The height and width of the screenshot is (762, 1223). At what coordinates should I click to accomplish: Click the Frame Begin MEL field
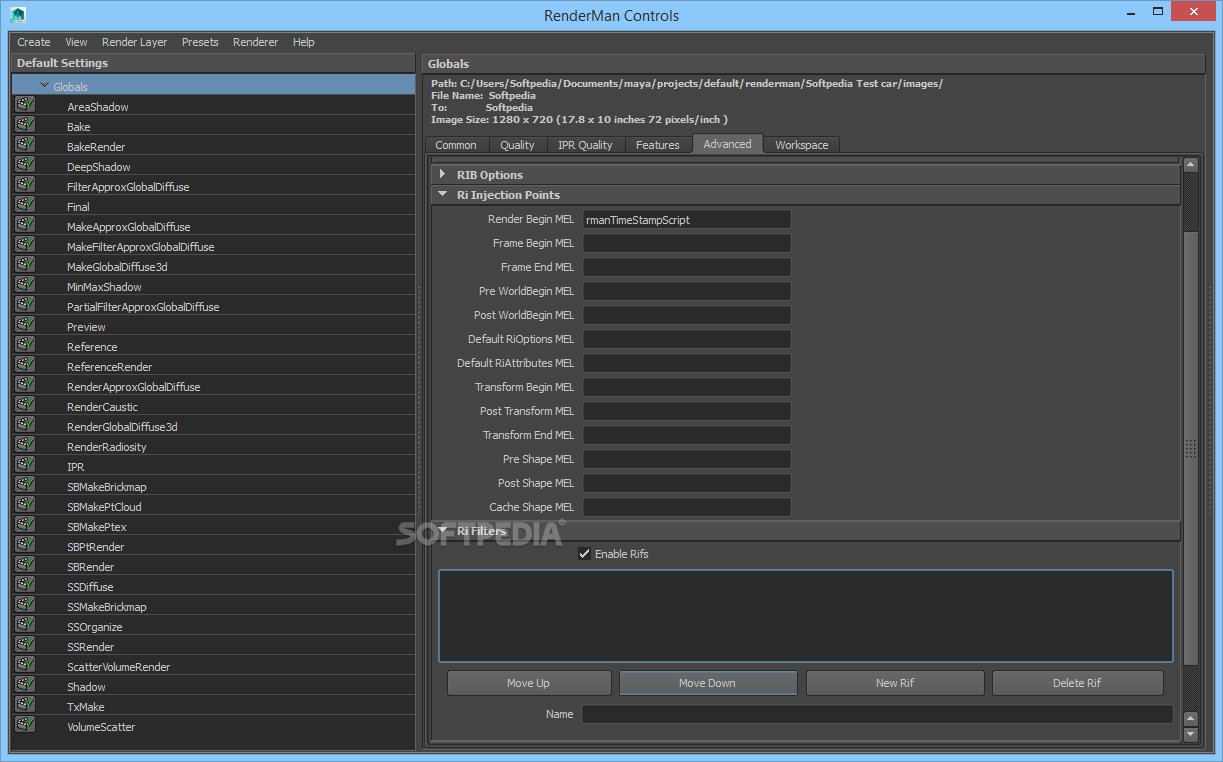tap(687, 243)
